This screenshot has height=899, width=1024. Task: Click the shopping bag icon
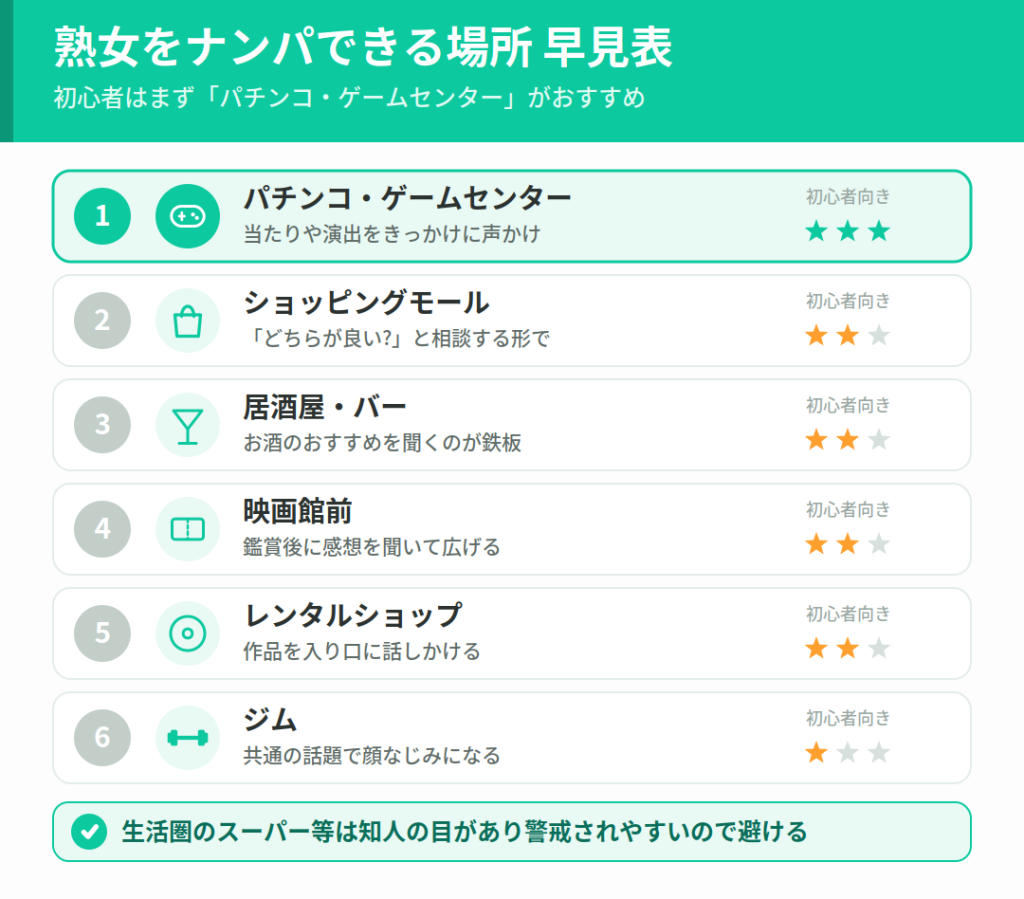coord(187,321)
